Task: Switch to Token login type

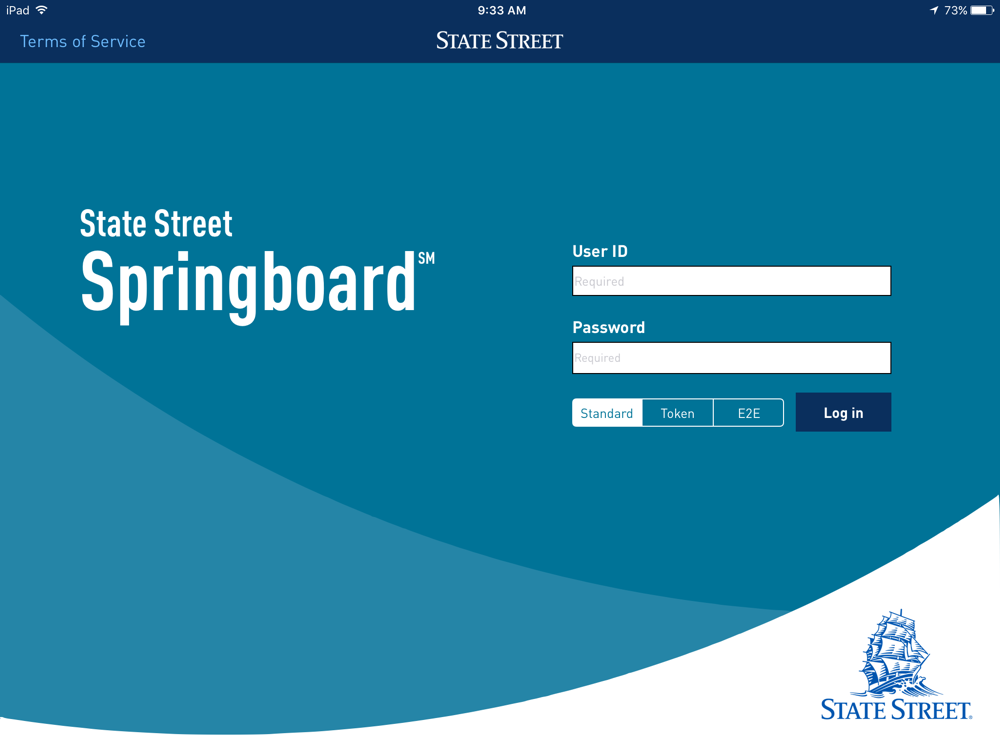Action: point(677,413)
